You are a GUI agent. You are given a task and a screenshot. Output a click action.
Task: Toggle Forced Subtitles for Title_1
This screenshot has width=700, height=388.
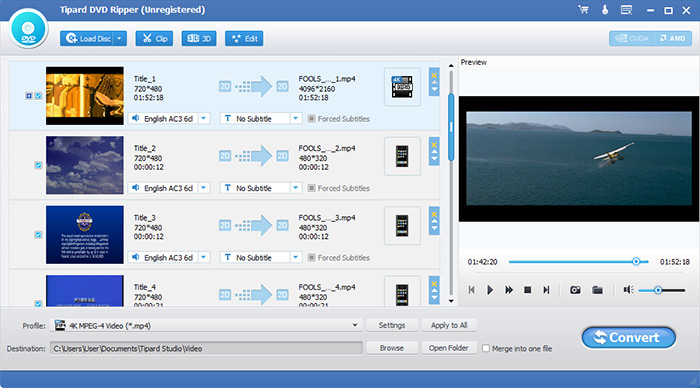point(312,119)
